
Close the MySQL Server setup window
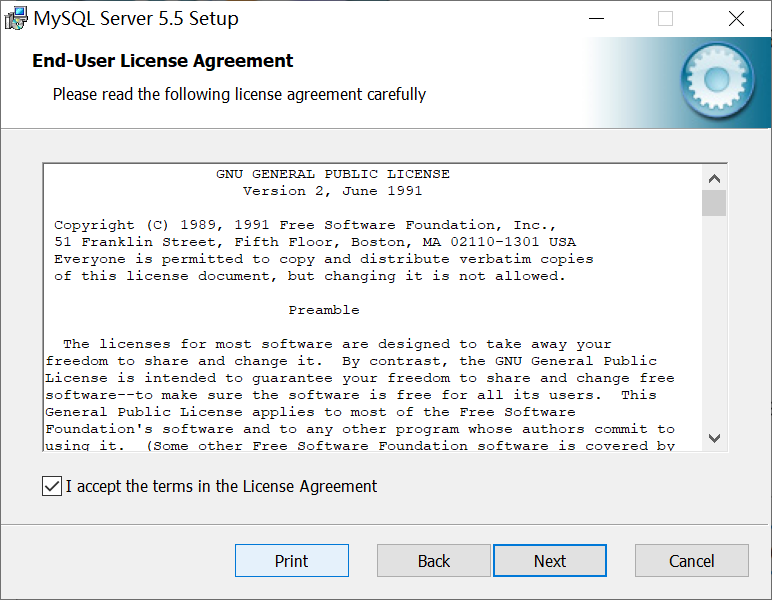click(736, 19)
